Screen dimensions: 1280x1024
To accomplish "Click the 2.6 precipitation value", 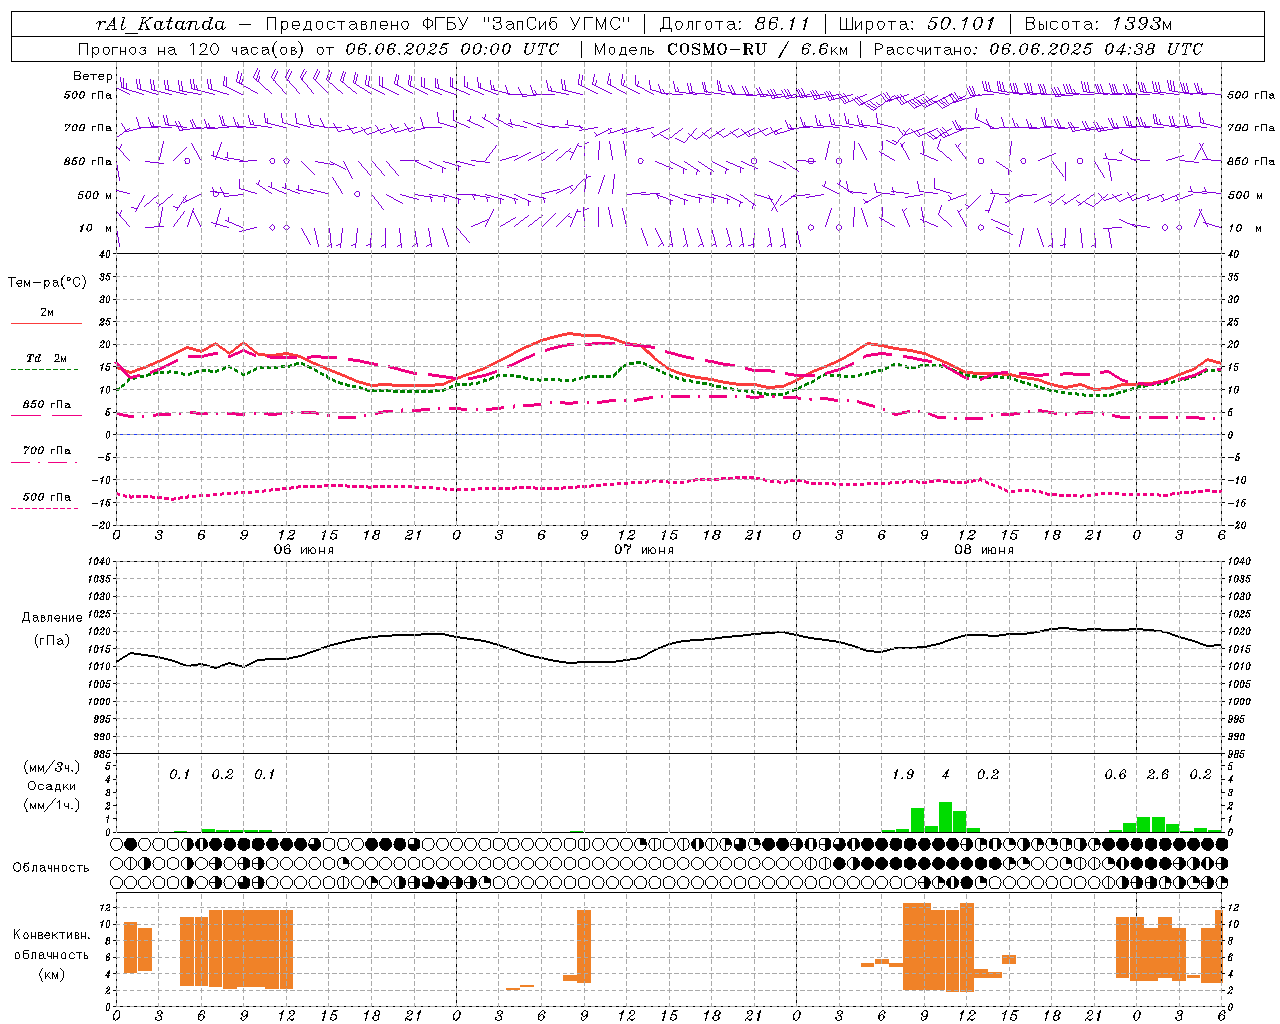I will pyautogui.click(x=1158, y=775).
